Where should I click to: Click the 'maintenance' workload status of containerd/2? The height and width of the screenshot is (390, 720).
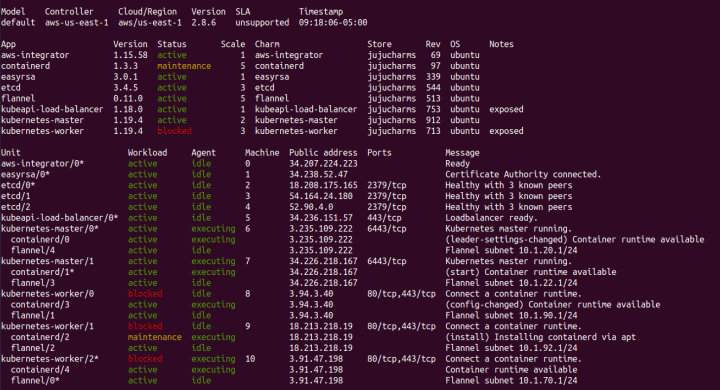[x=155, y=337]
